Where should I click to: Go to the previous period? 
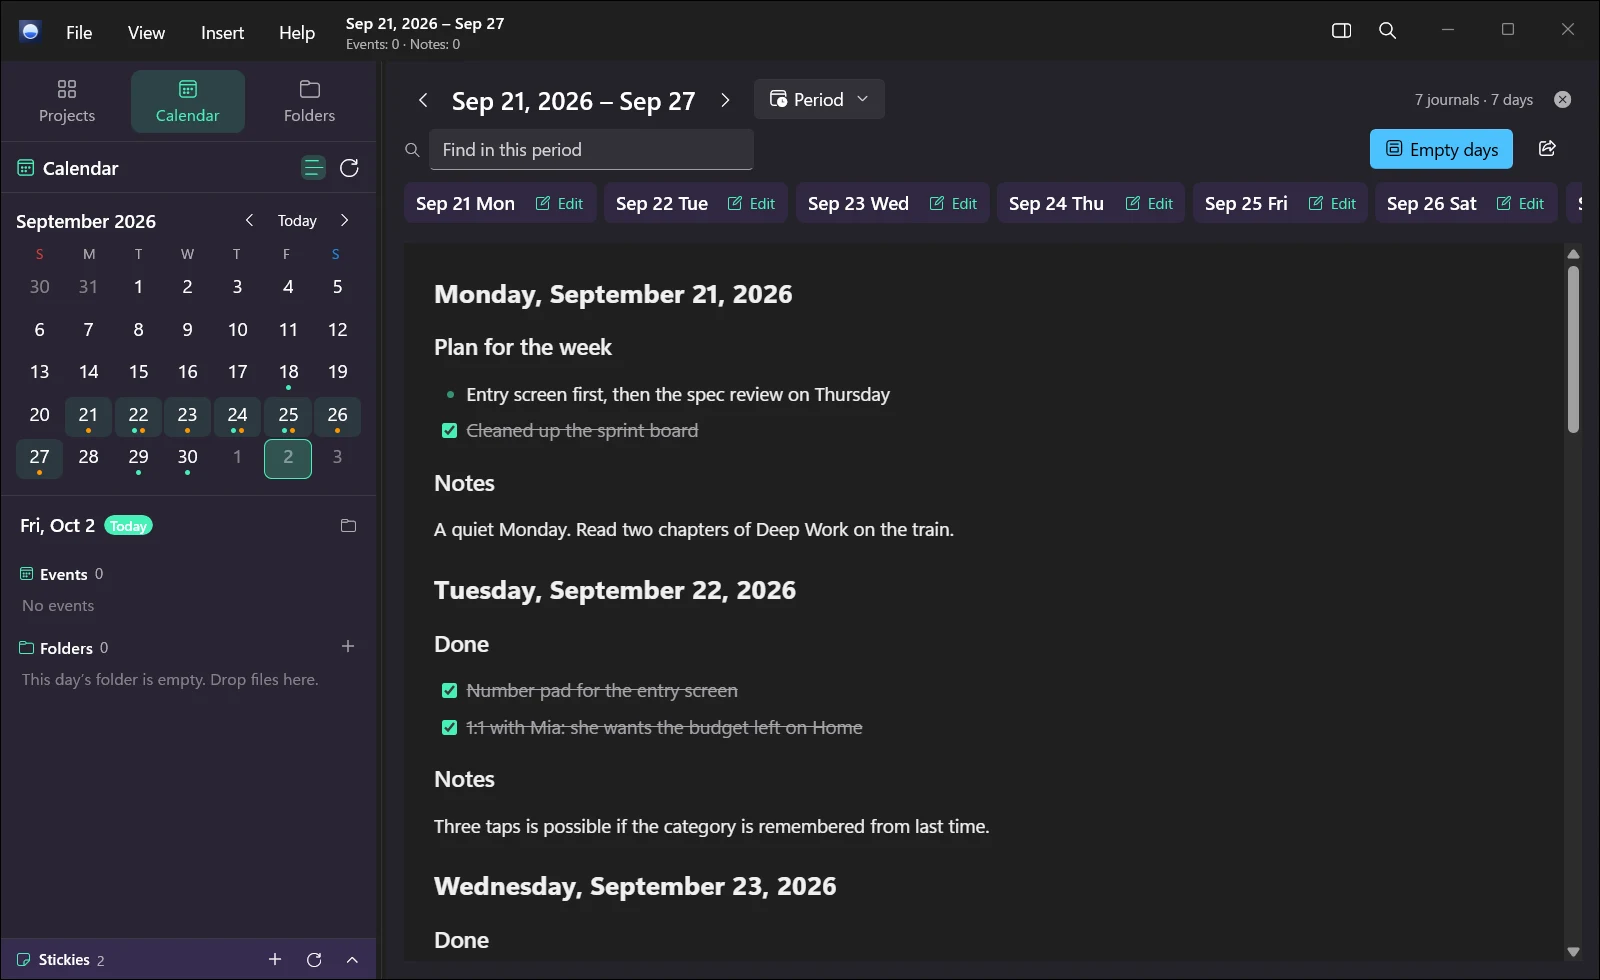[423, 100]
